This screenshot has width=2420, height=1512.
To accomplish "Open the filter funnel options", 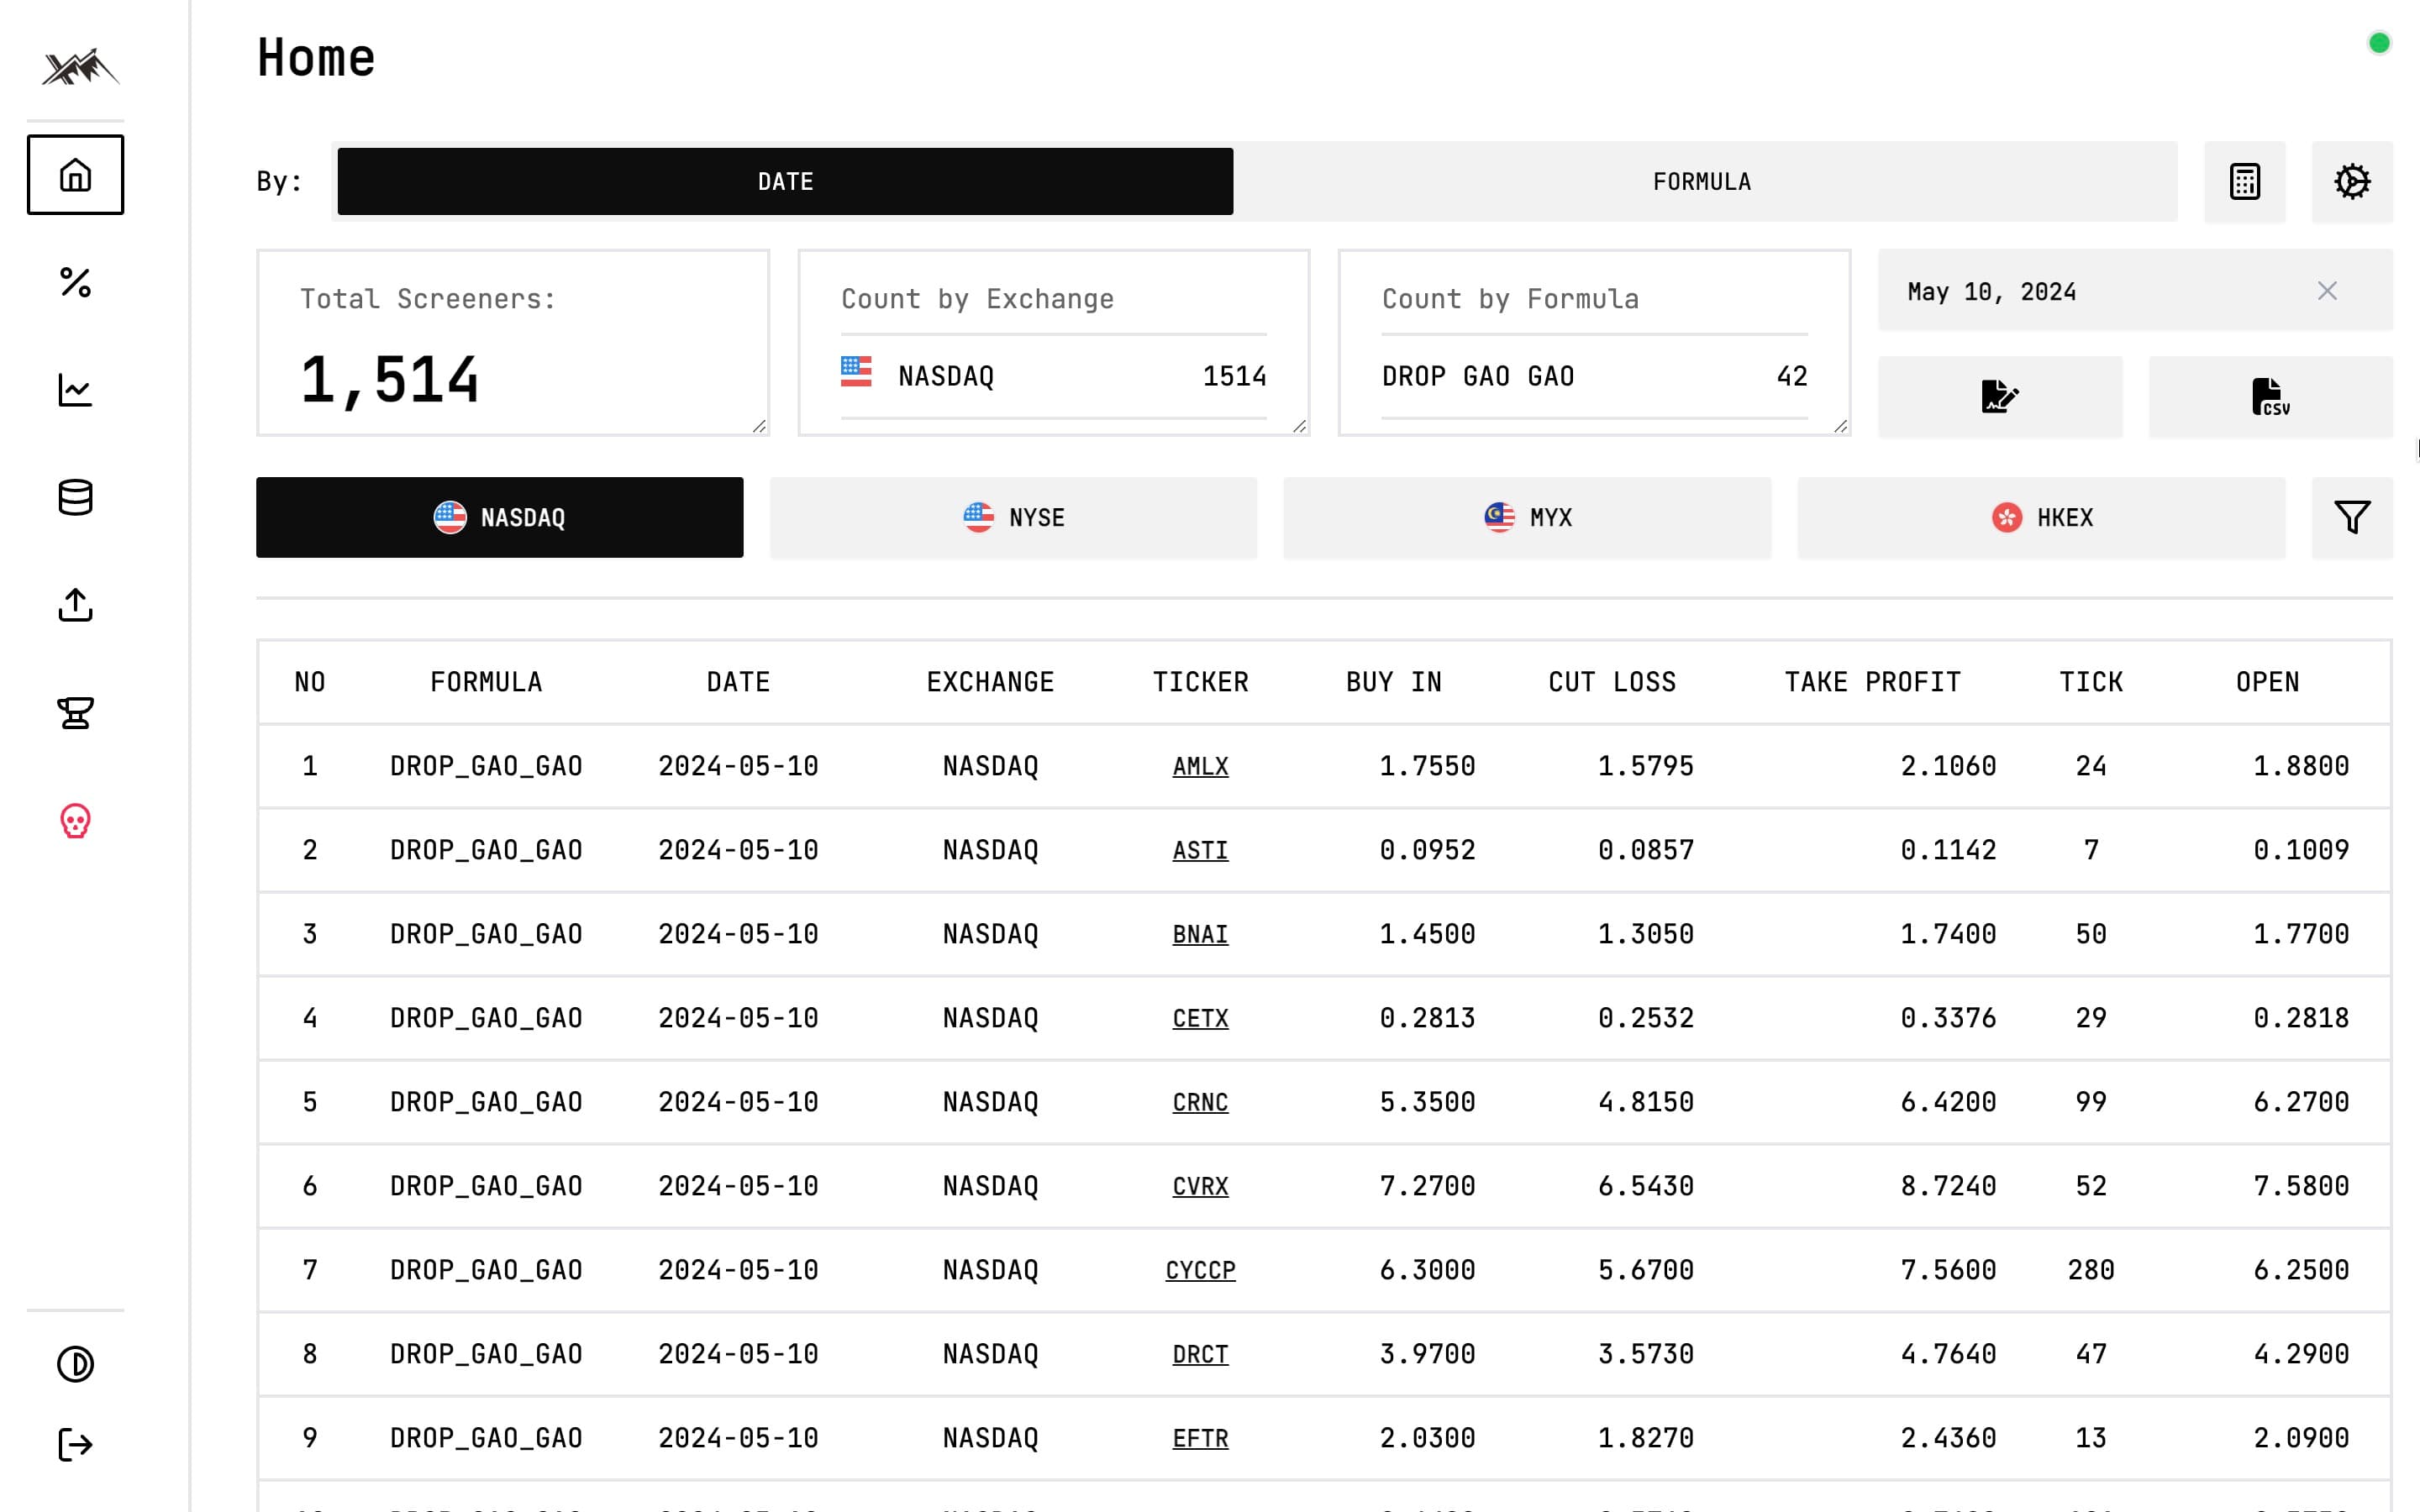I will click(x=2352, y=517).
